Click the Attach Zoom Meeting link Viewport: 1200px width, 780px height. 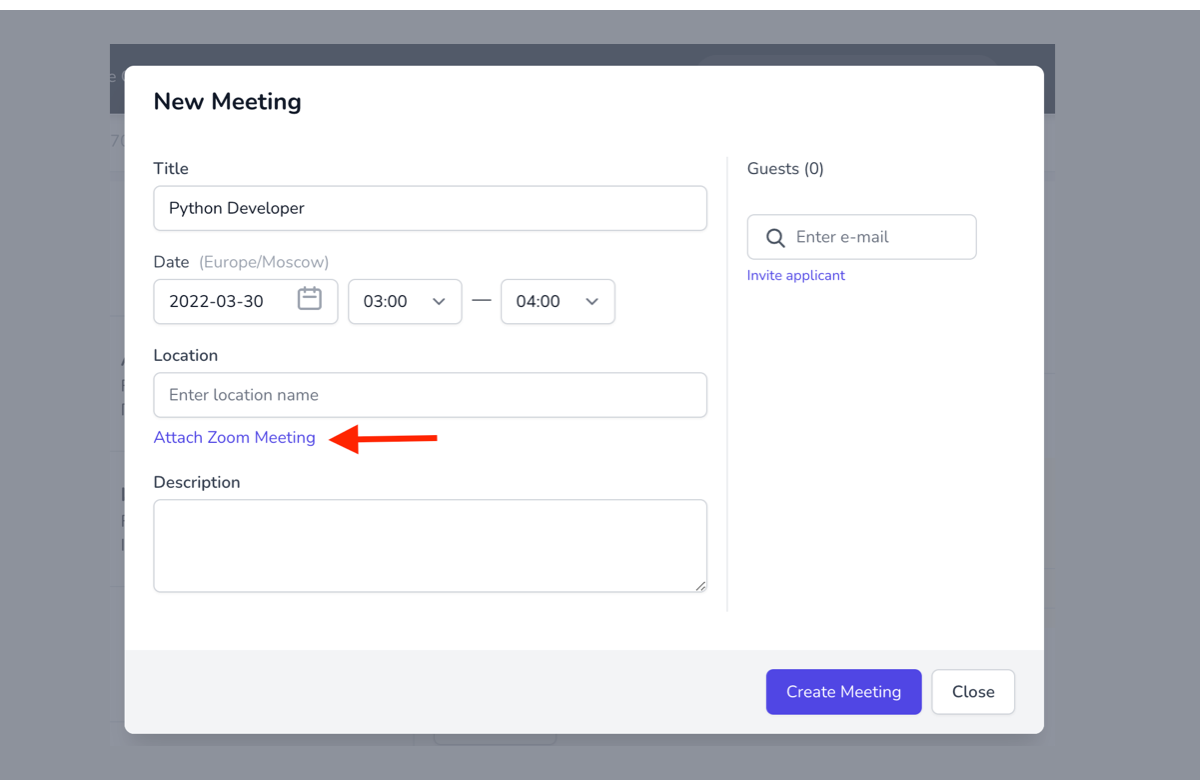pos(234,437)
